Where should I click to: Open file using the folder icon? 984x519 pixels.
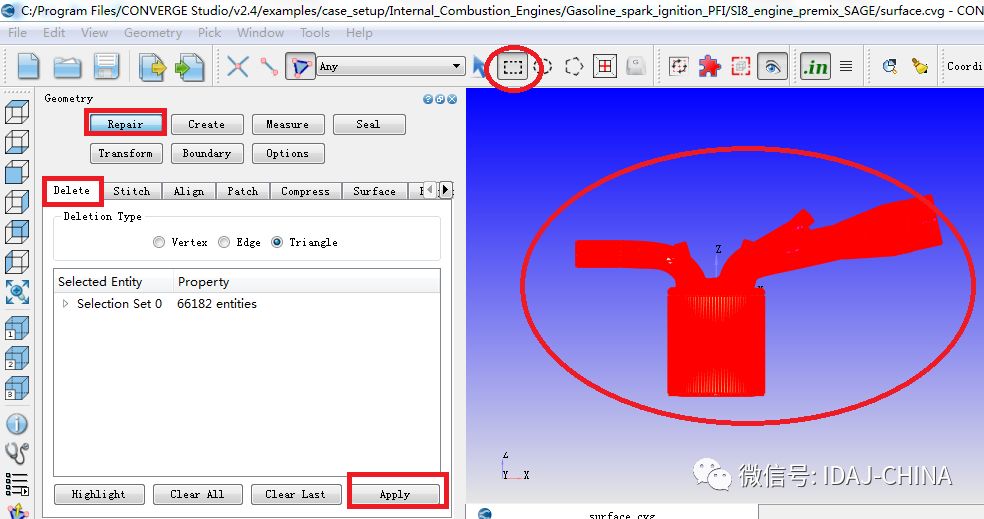(x=67, y=67)
